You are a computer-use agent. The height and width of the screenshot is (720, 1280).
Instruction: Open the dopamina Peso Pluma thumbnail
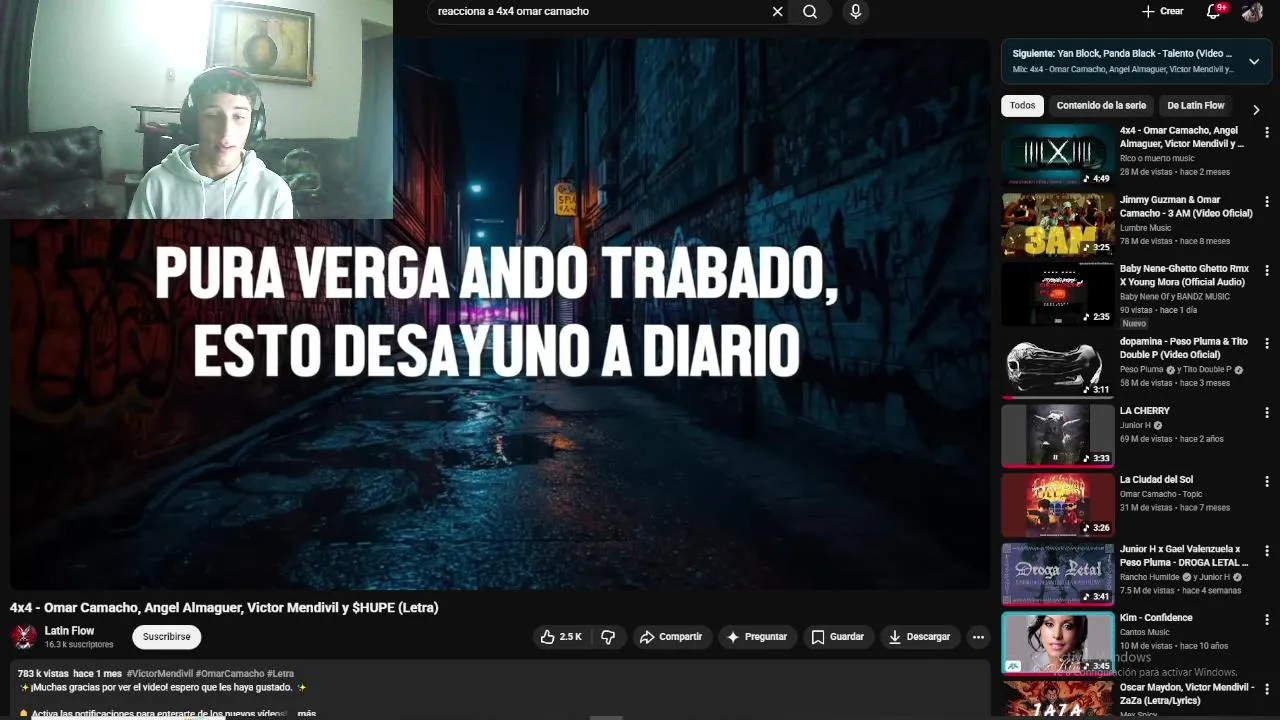point(1057,367)
